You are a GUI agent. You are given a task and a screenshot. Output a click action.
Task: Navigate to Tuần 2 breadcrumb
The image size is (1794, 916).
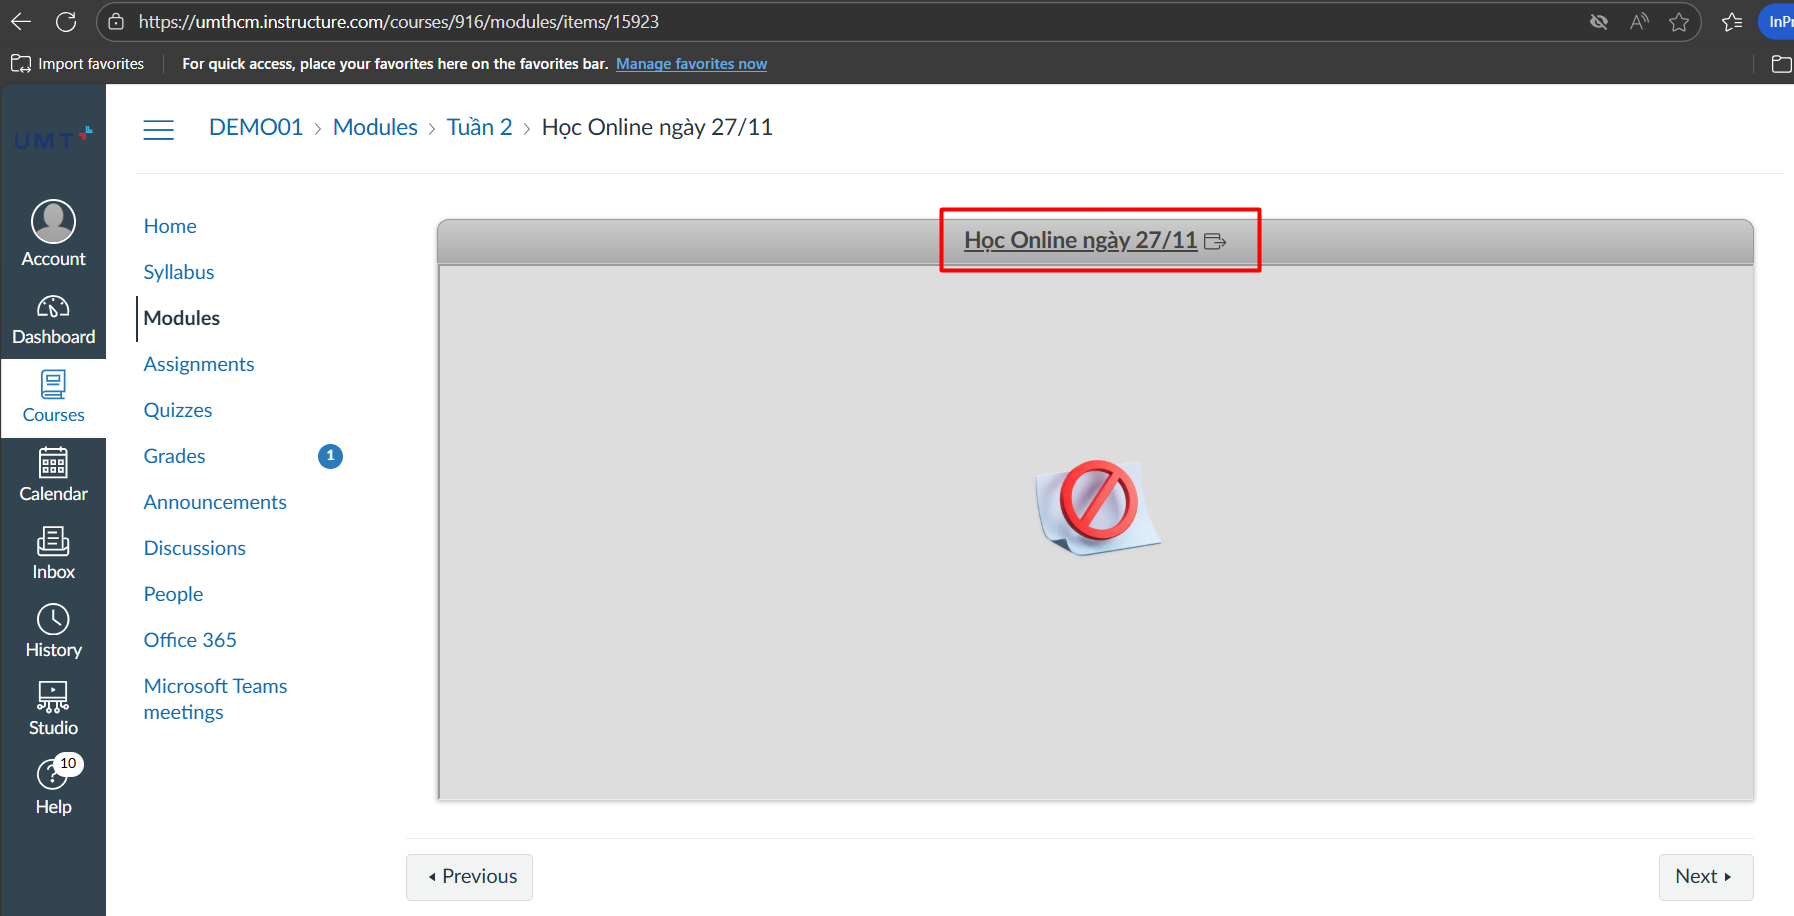pyautogui.click(x=479, y=127)
